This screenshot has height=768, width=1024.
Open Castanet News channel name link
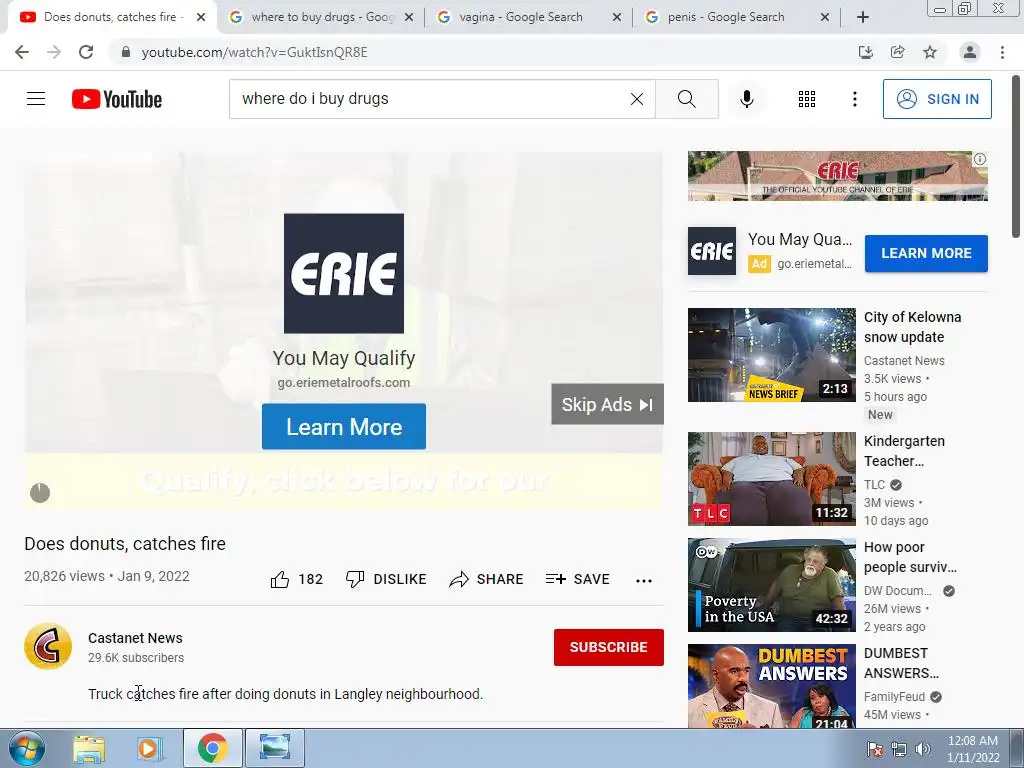coord(135,638)
